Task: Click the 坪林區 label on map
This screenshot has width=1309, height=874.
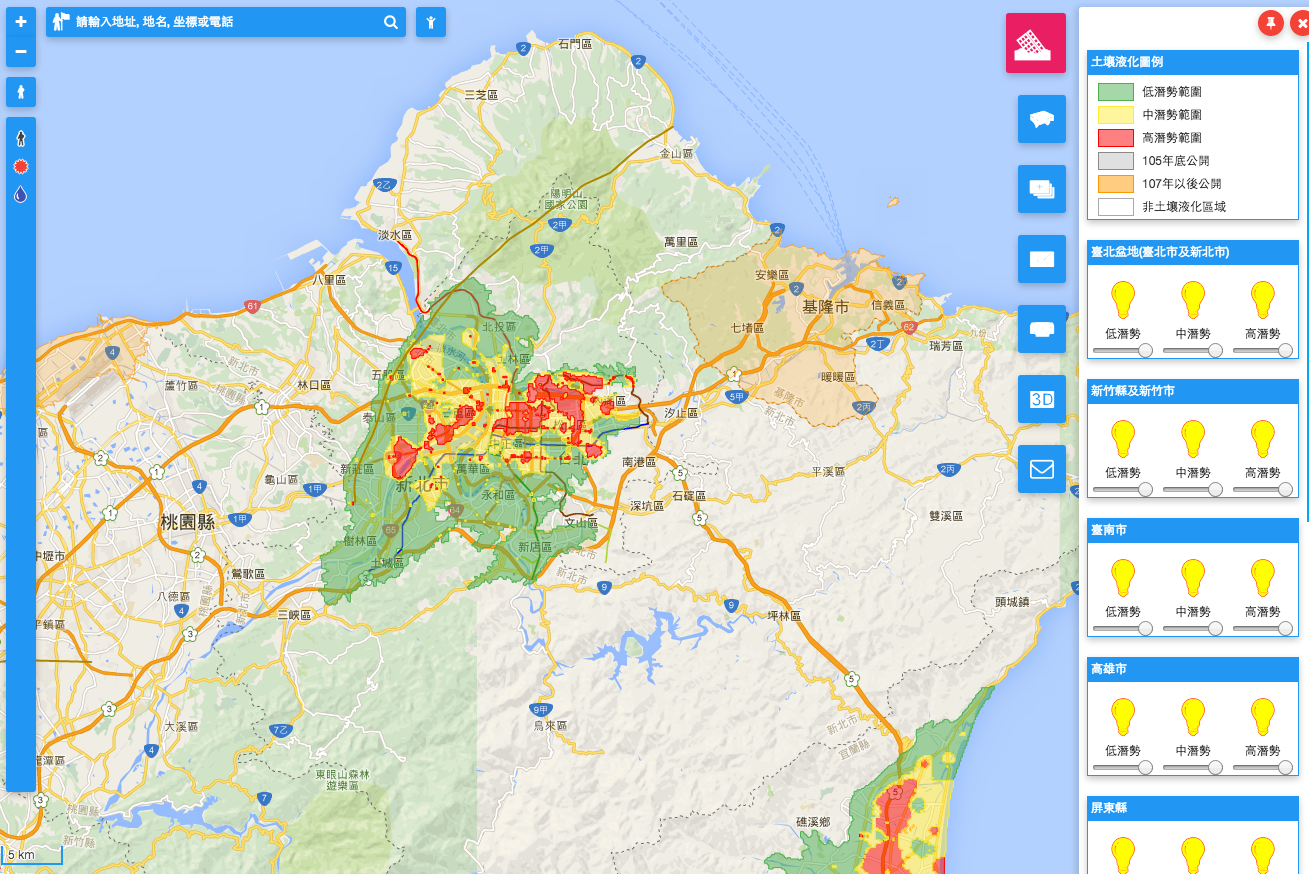Action: click(784, 617)
